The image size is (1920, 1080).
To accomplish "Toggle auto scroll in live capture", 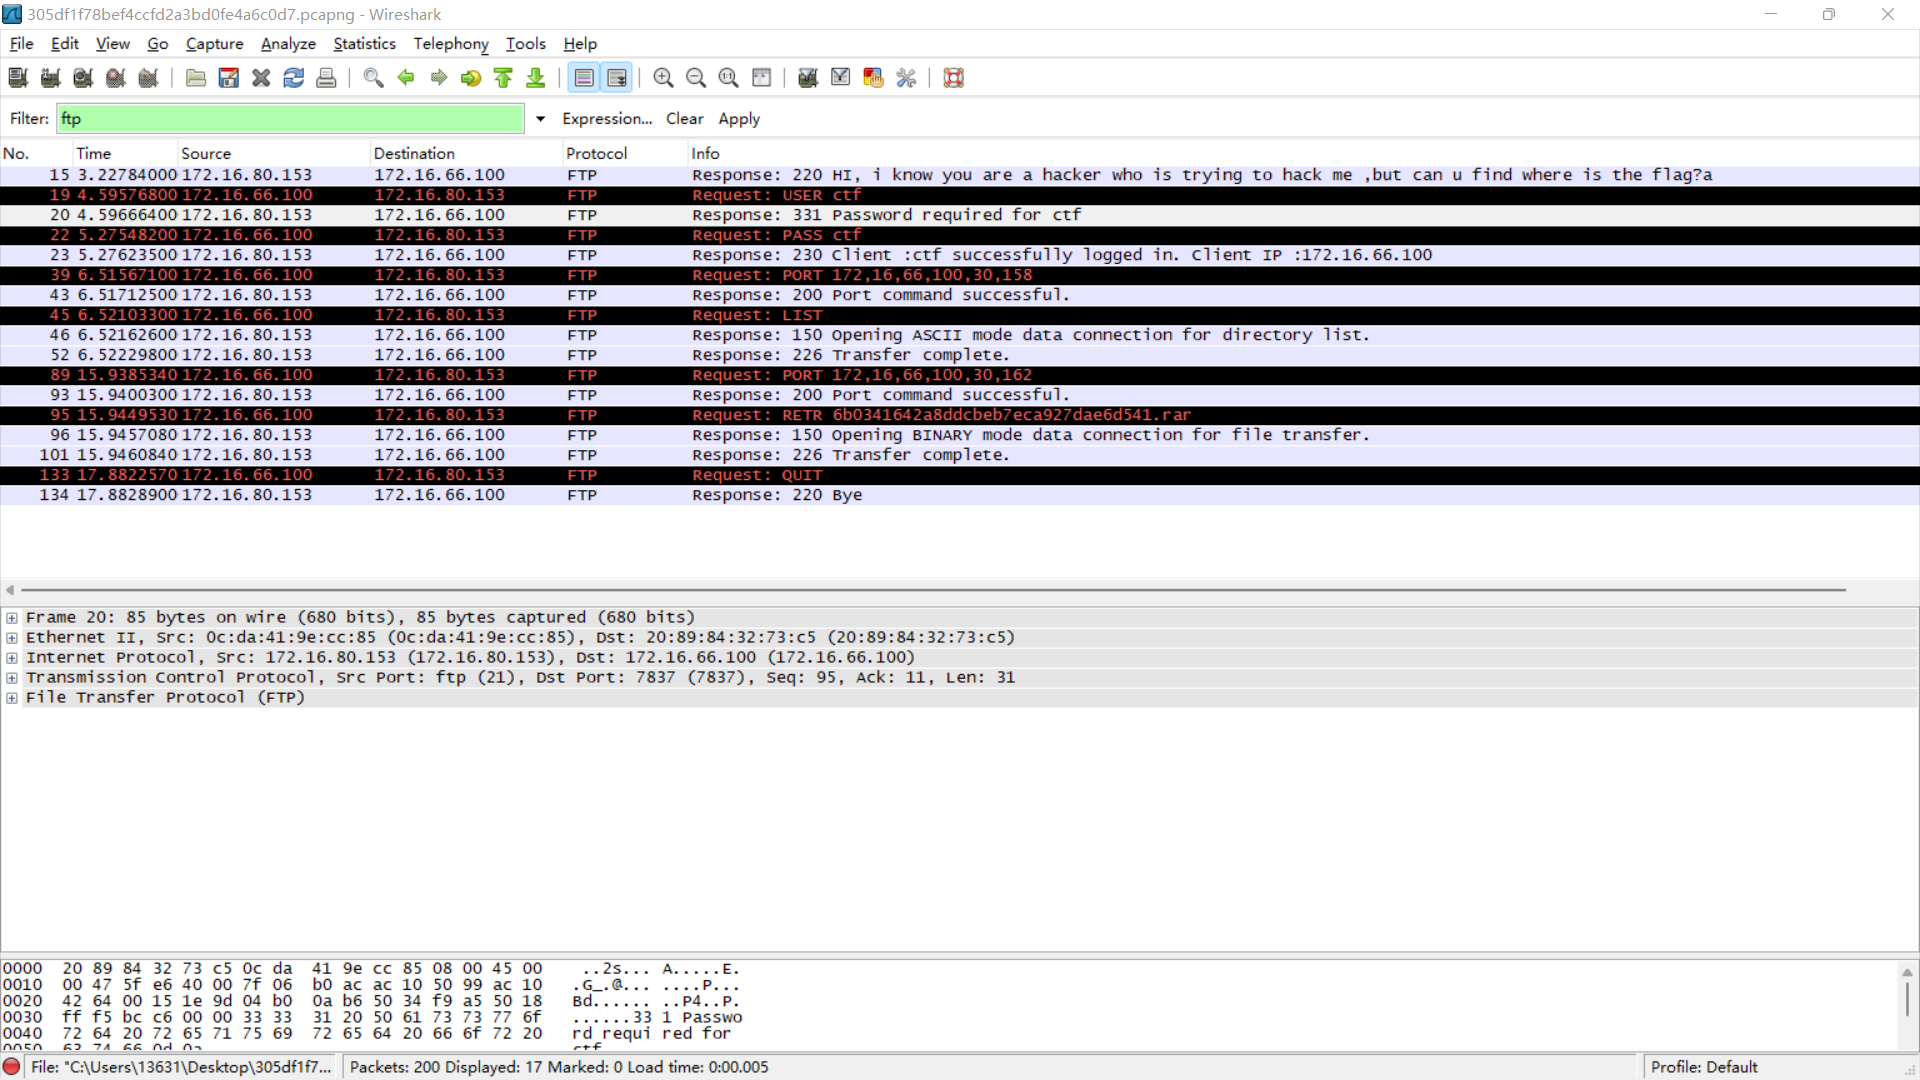I will (x=617, y=78).
